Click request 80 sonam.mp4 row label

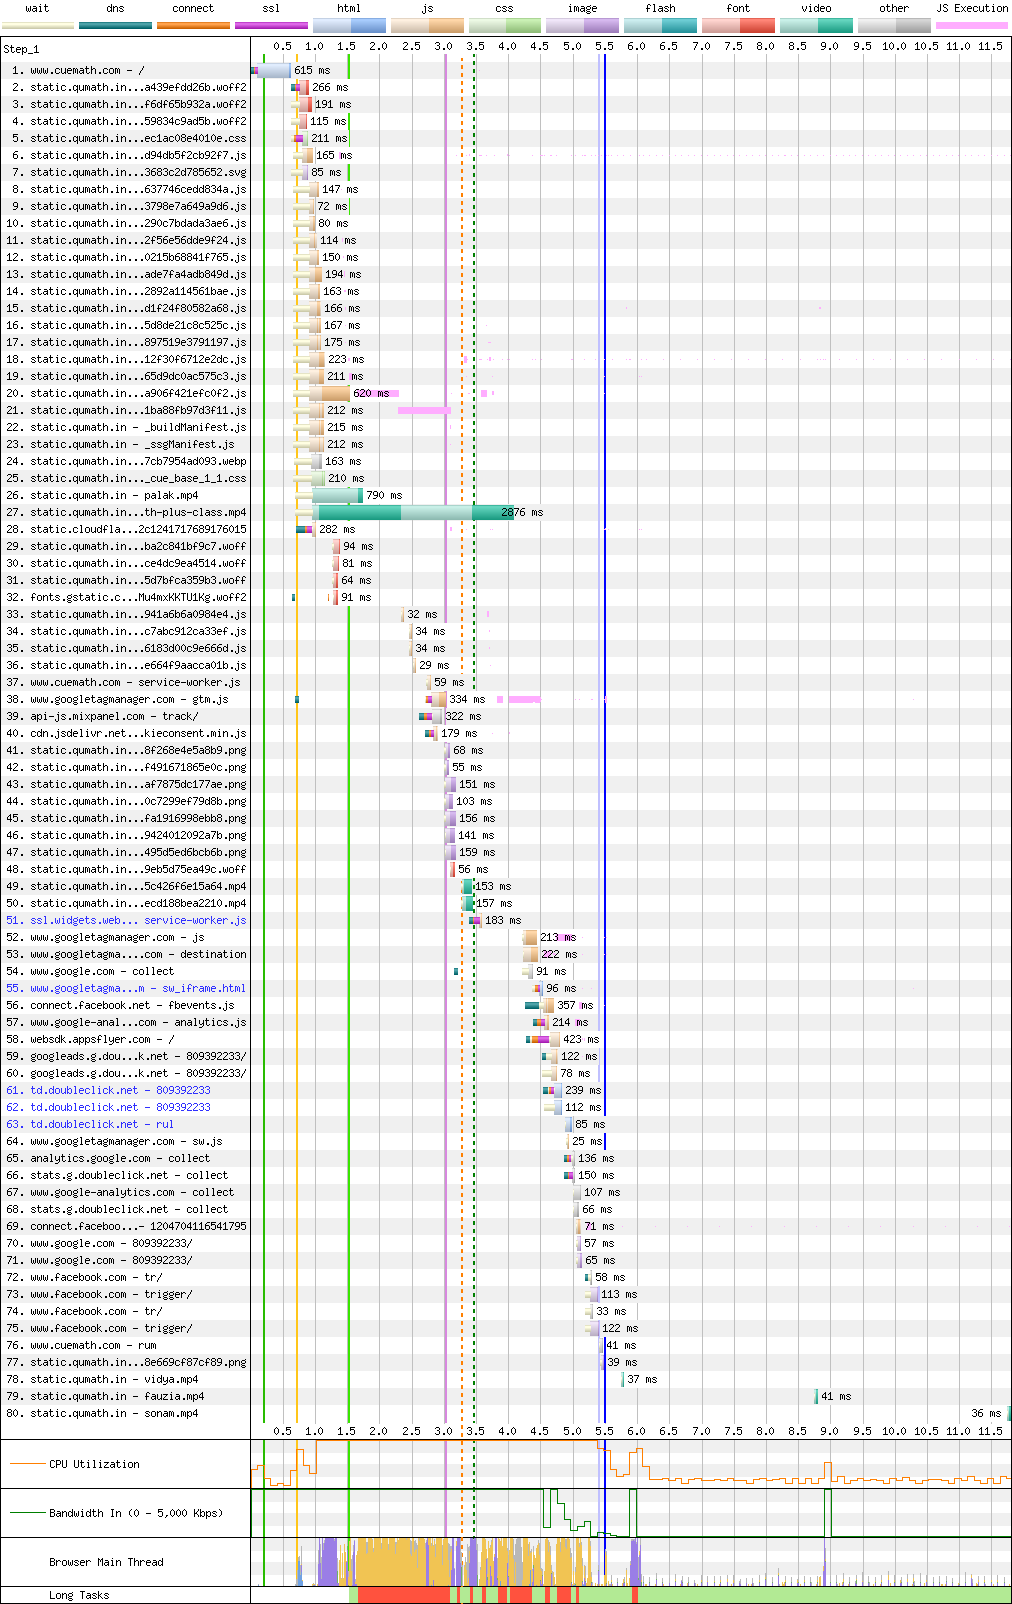[x=114, y=1413]
